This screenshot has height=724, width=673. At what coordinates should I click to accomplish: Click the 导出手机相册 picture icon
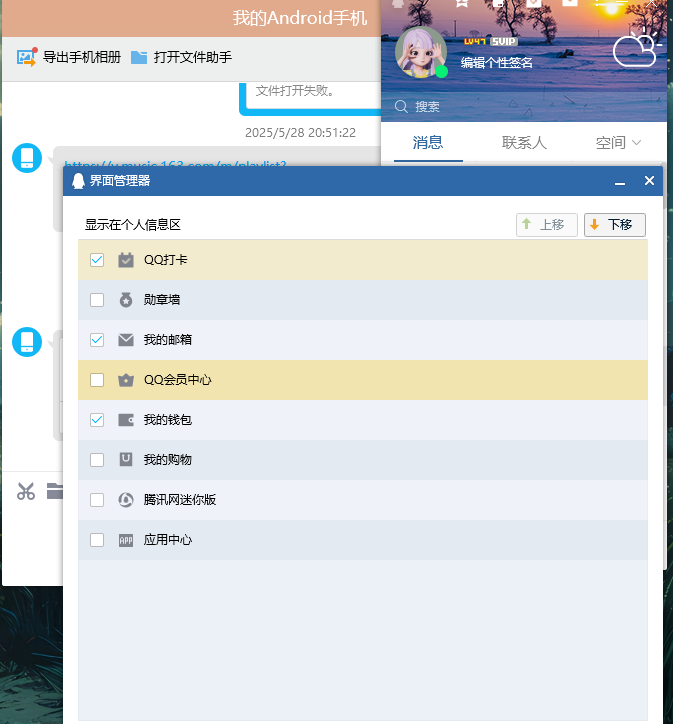pyautogui.click(x=27, y=57)
